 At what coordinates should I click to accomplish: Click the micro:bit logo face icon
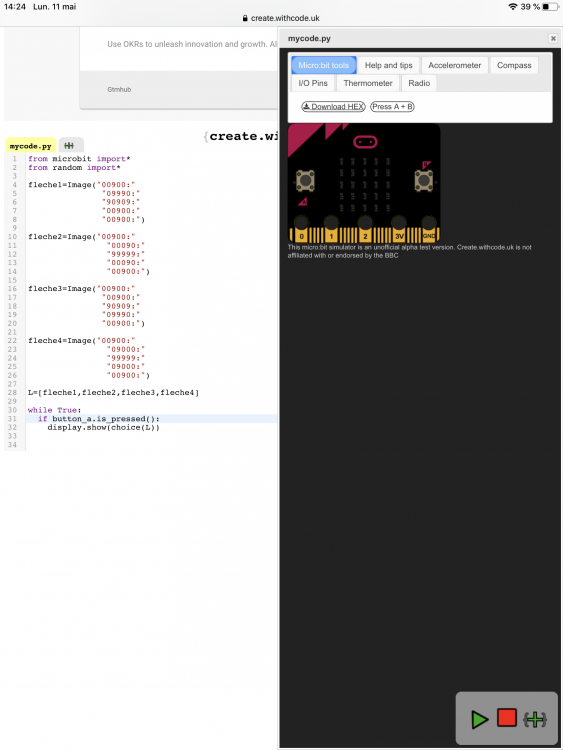365,142
